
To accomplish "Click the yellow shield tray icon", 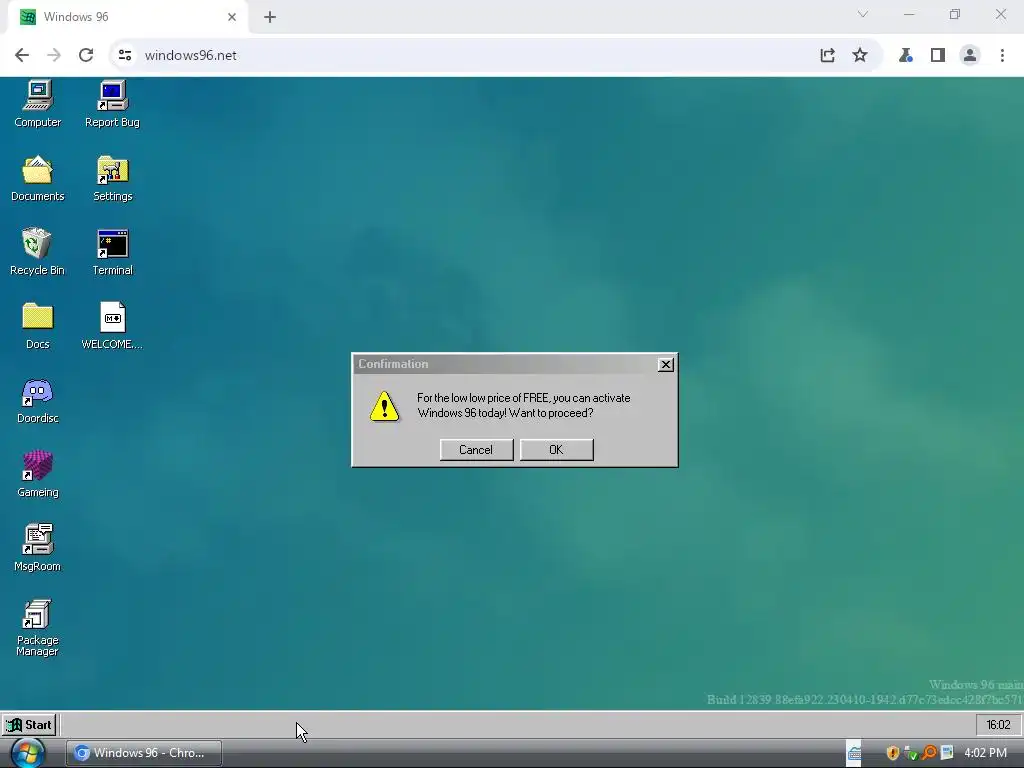I will point(893,753).
